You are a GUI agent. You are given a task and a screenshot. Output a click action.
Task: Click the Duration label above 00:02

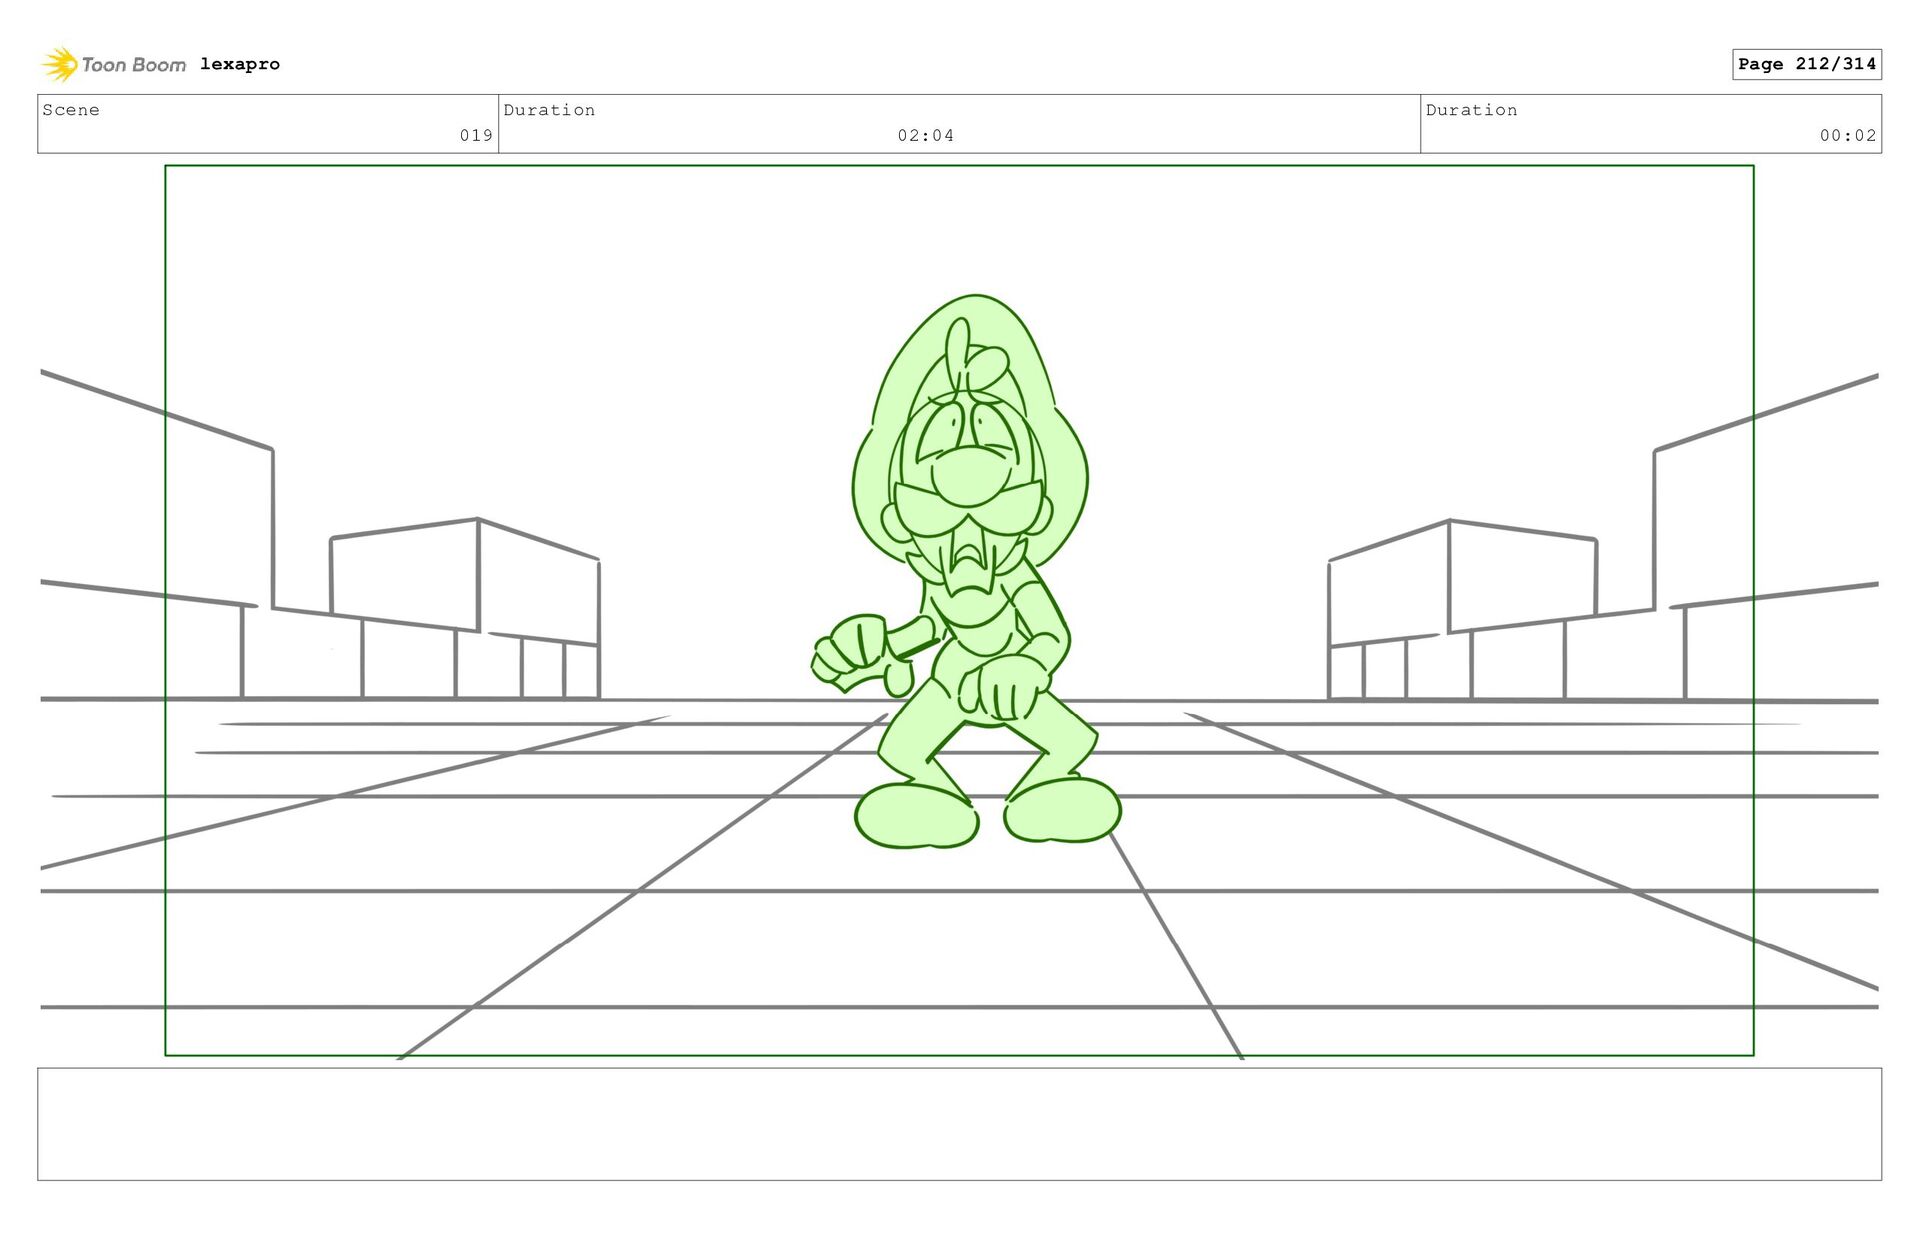(x=1471, y=110)
